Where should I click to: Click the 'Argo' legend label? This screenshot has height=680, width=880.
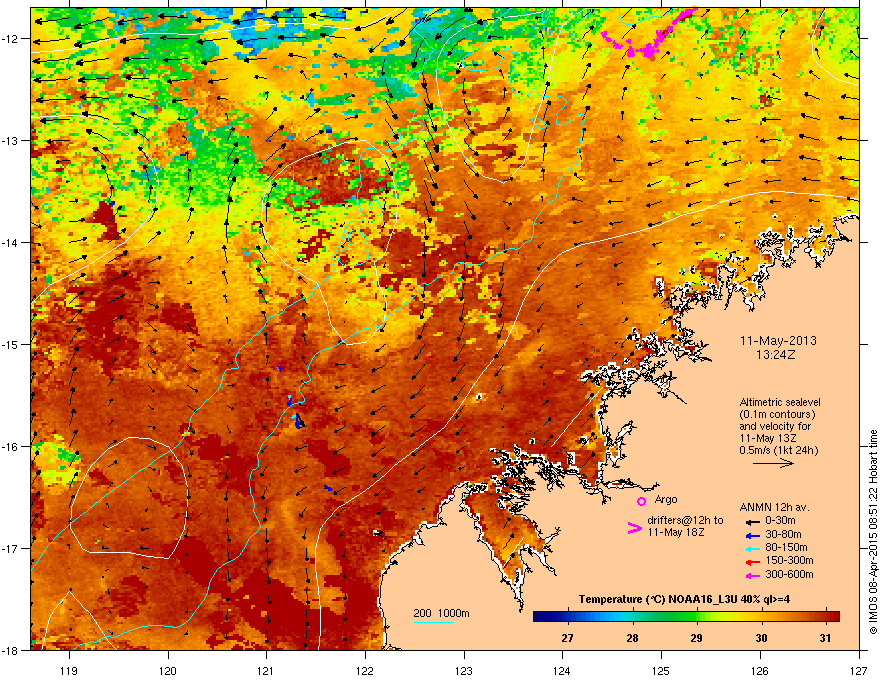point(666,499)
